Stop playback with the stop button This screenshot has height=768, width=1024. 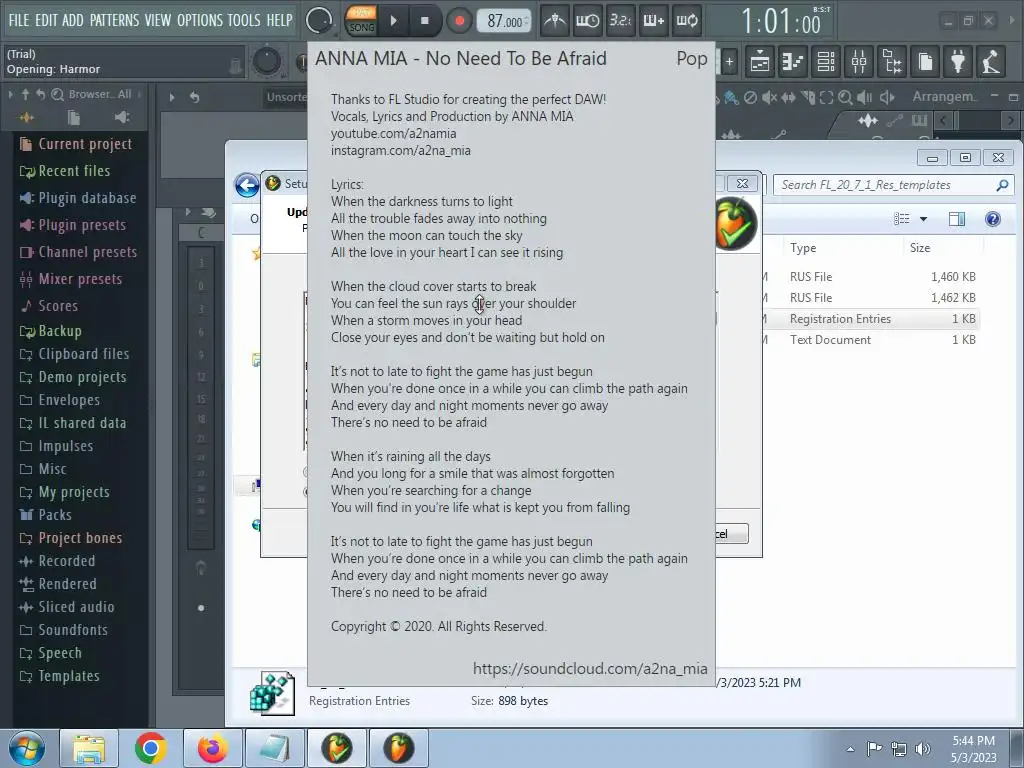[424, 21]
